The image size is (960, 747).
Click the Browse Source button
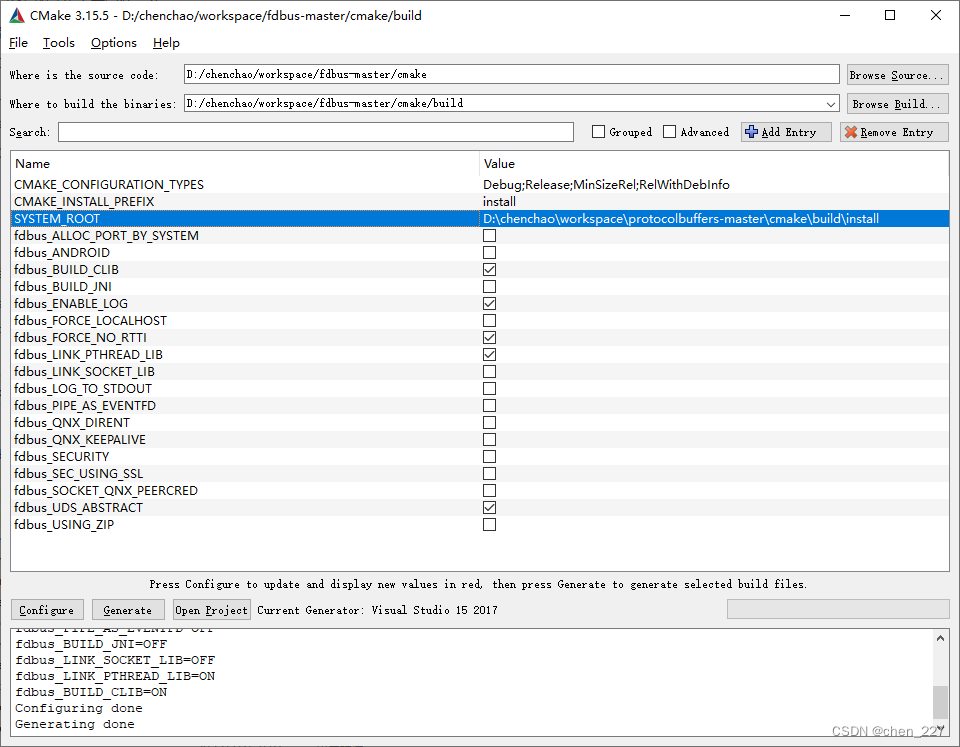click(897, 74)
